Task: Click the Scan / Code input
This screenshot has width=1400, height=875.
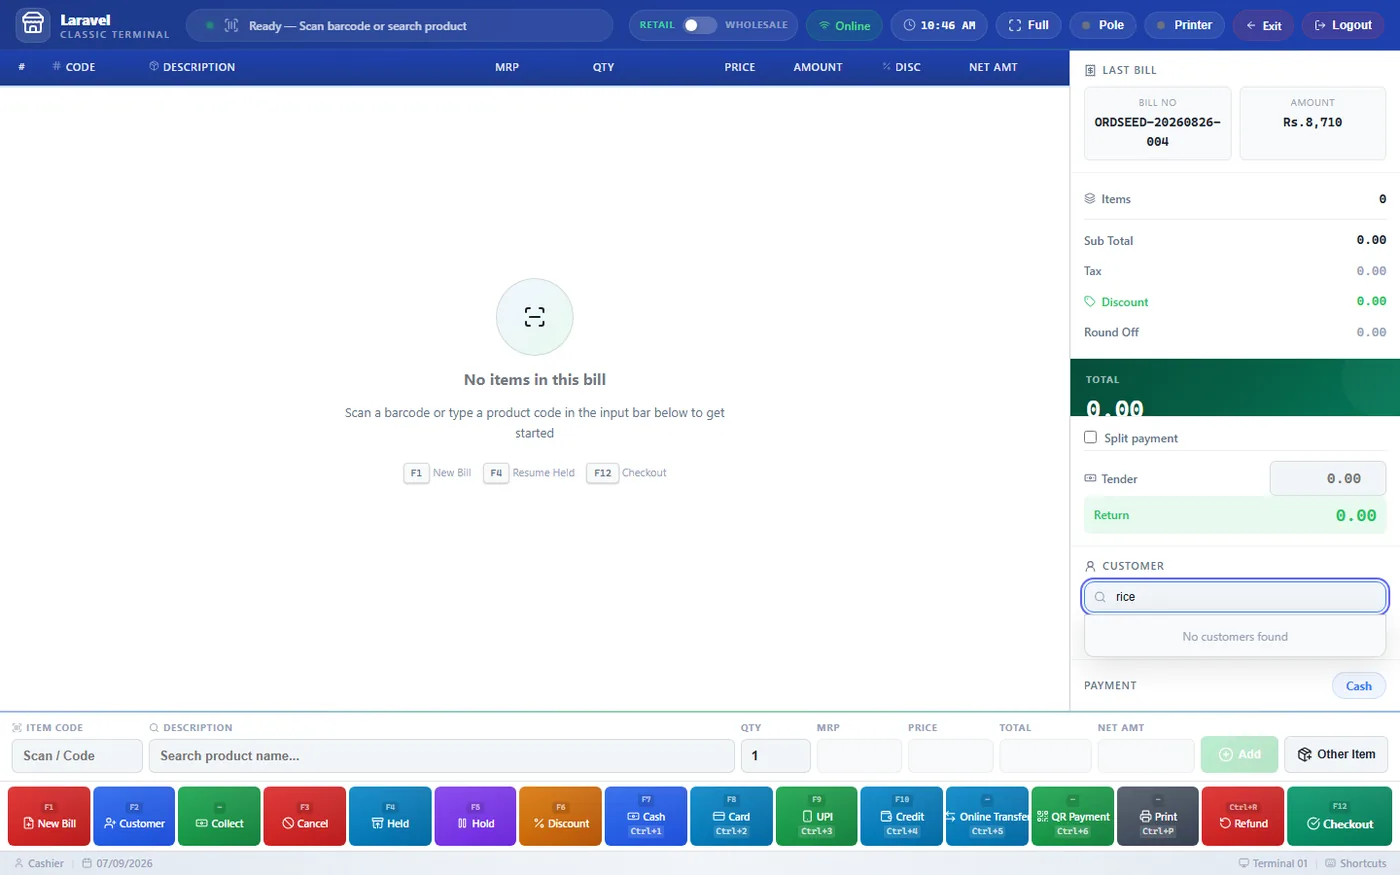Action: pos(77,756)
